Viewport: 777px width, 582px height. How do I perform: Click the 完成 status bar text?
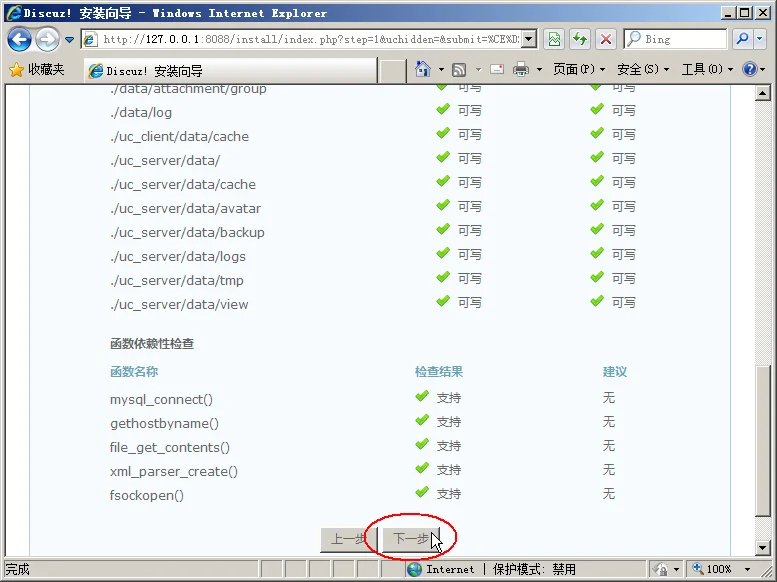(x=17, y=569)
